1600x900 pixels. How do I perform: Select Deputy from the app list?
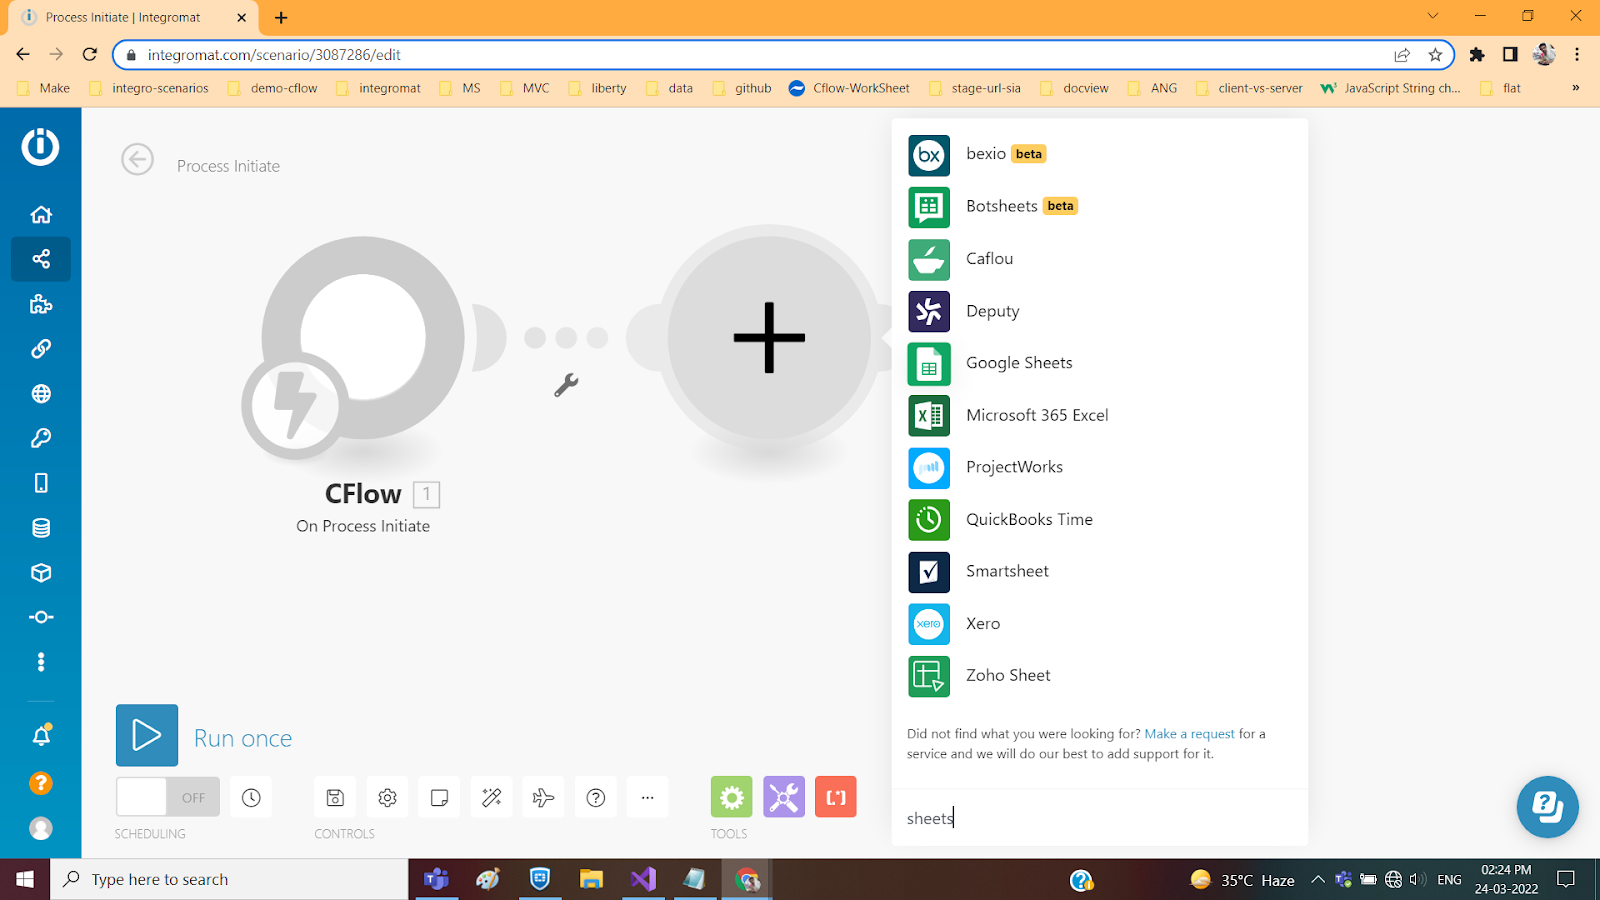pyautogui.click(x=1099, y=311)
